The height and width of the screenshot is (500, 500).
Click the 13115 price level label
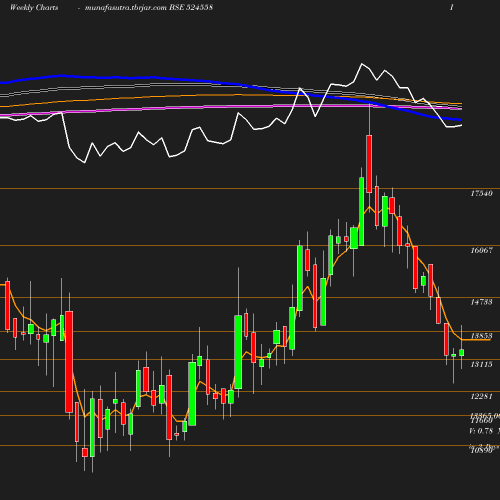[481, 364]
